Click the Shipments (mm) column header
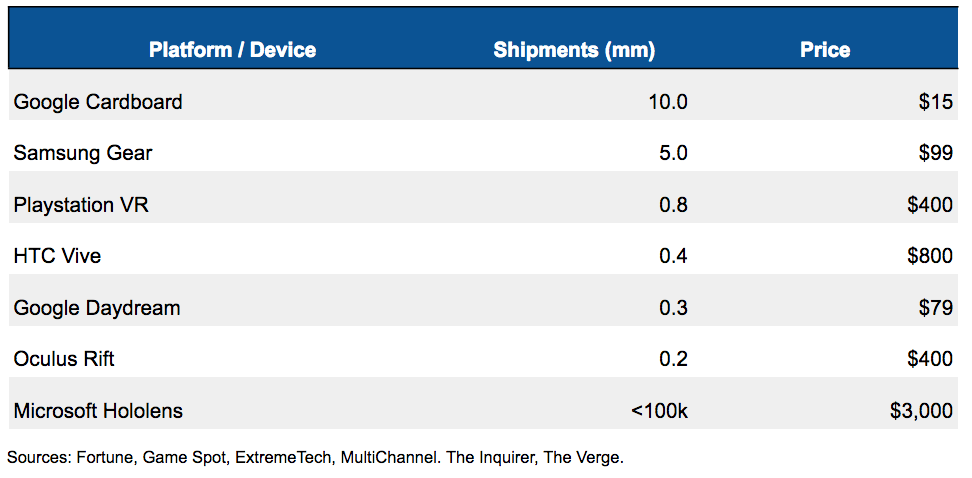Image resolution: width=972 pixels, height=478 pixels. [x=574, y=50]
